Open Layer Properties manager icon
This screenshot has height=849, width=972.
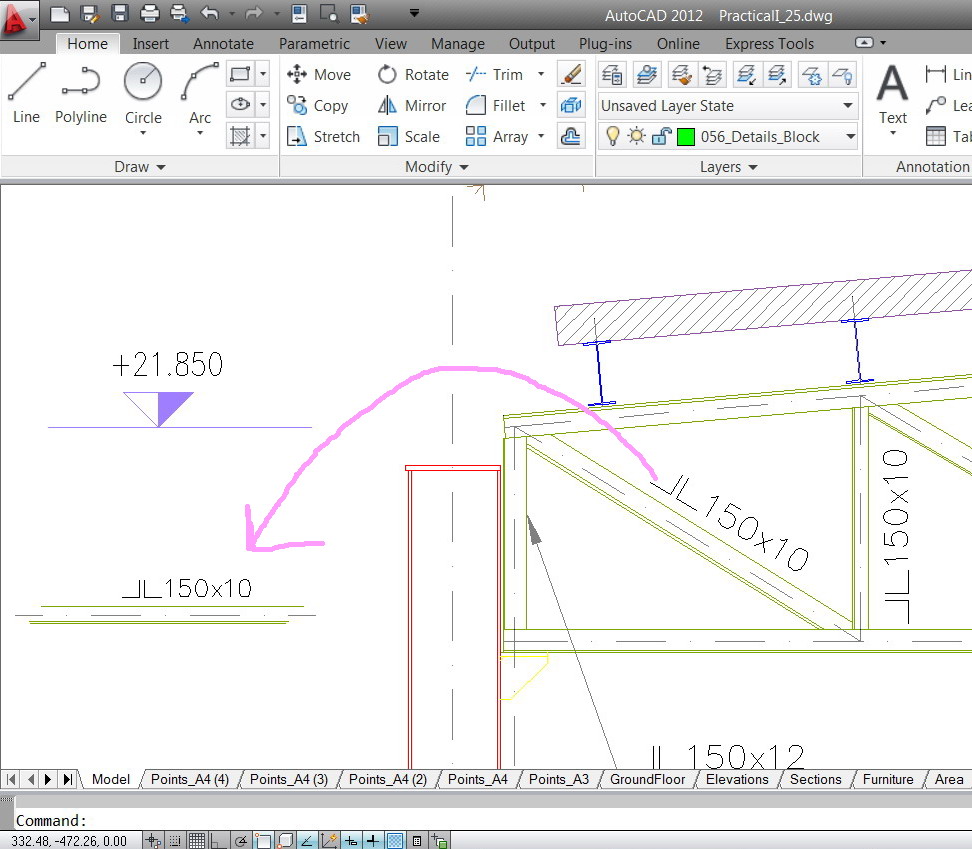[x=613, y=75]
